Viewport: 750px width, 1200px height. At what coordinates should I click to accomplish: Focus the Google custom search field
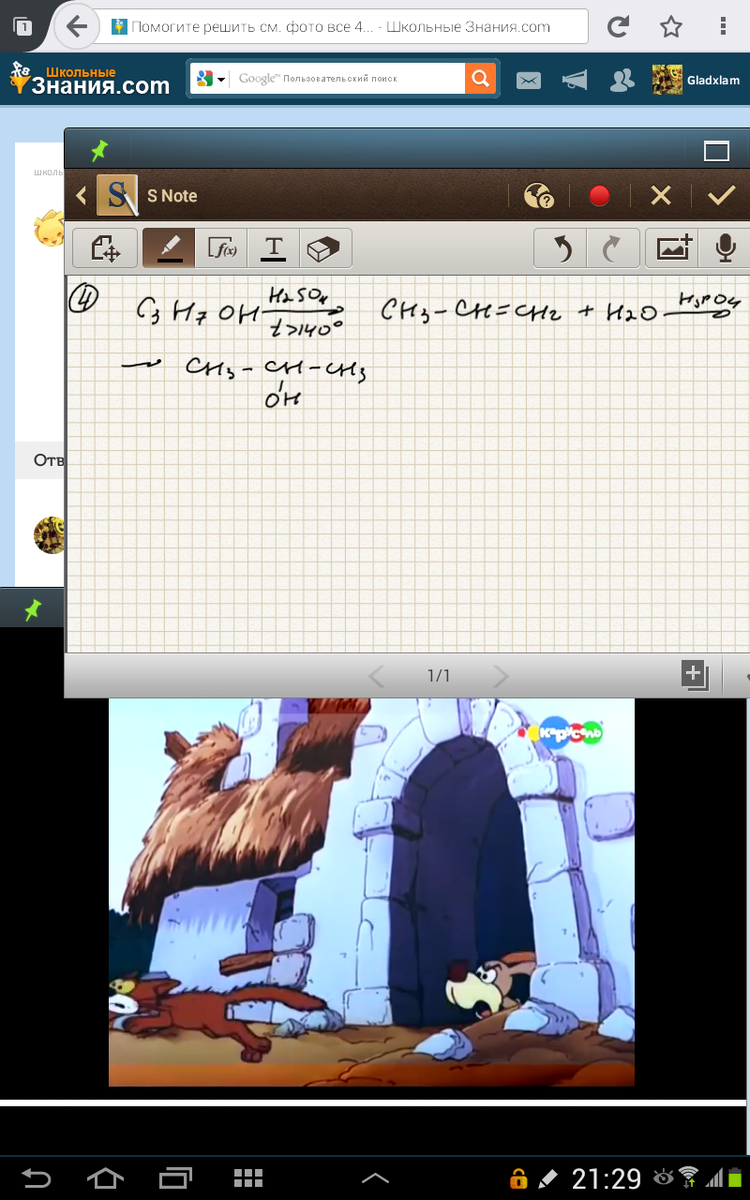click(348, 79)
